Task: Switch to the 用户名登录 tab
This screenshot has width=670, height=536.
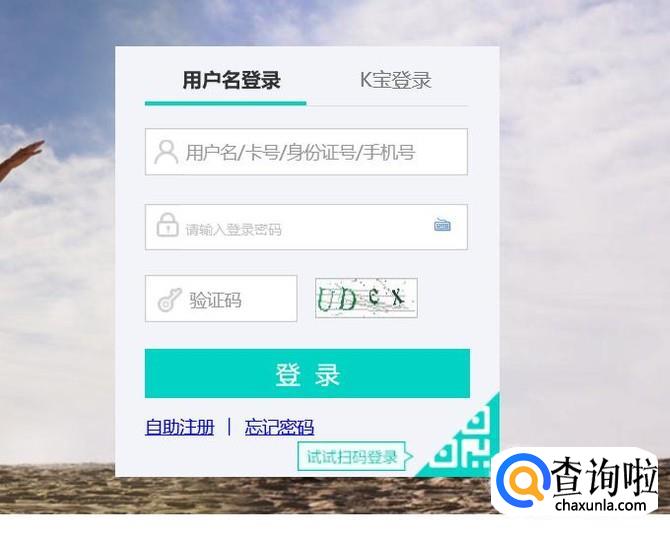Action: pyautogui.click(x=231, y=80)
